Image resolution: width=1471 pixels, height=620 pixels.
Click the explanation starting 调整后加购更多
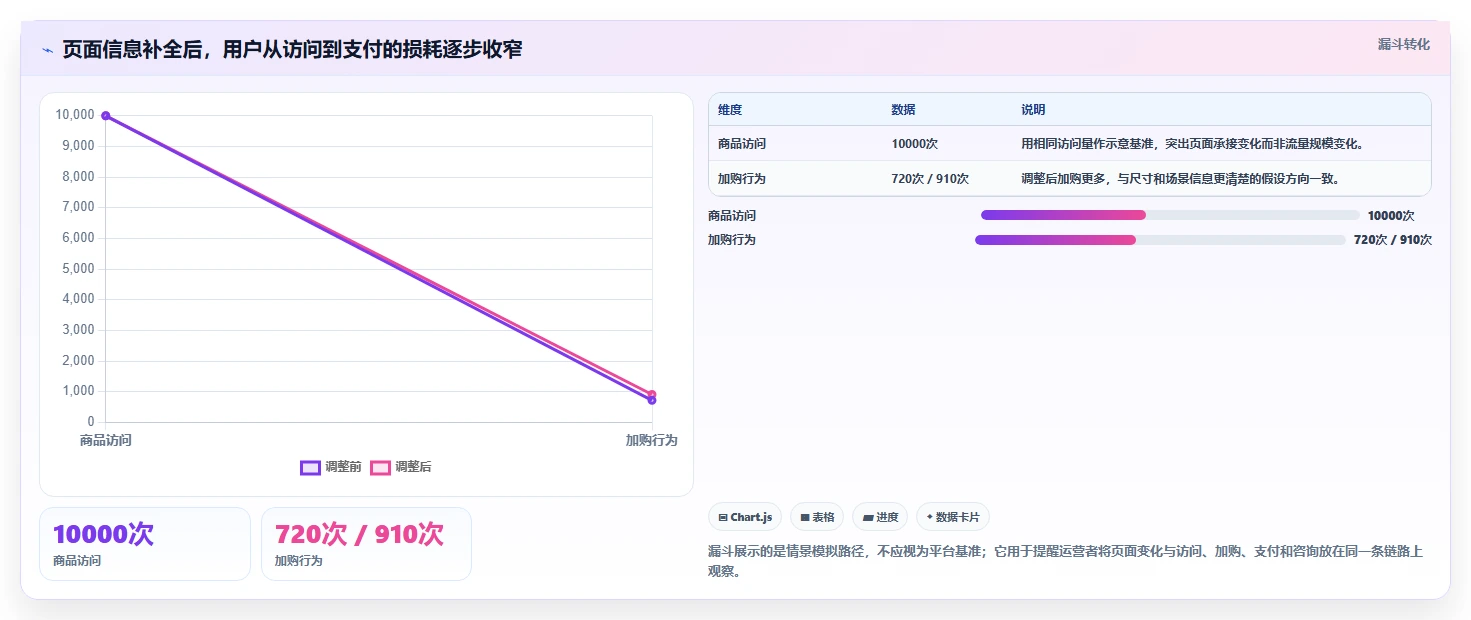pos(1180,179)
